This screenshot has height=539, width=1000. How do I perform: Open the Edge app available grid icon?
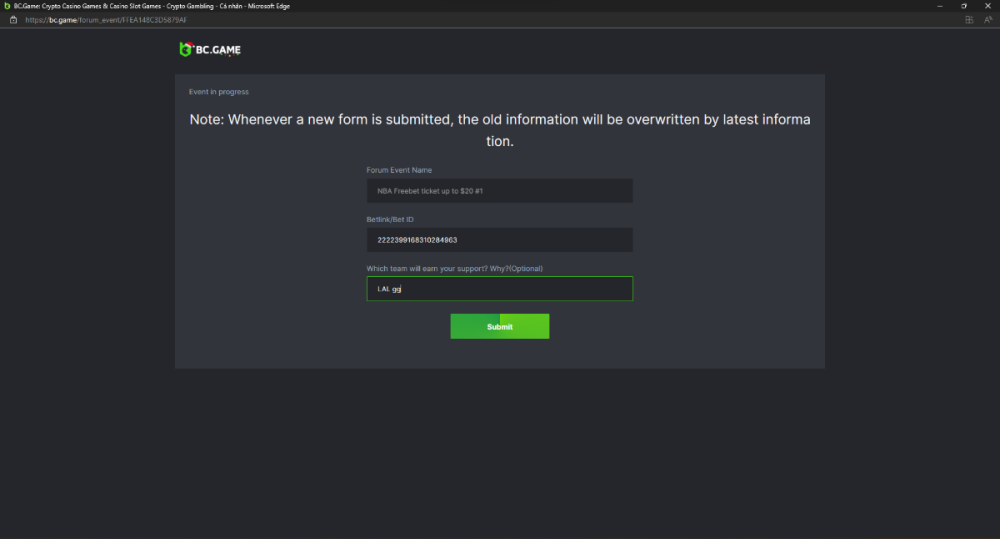click(x=969, y=19)
